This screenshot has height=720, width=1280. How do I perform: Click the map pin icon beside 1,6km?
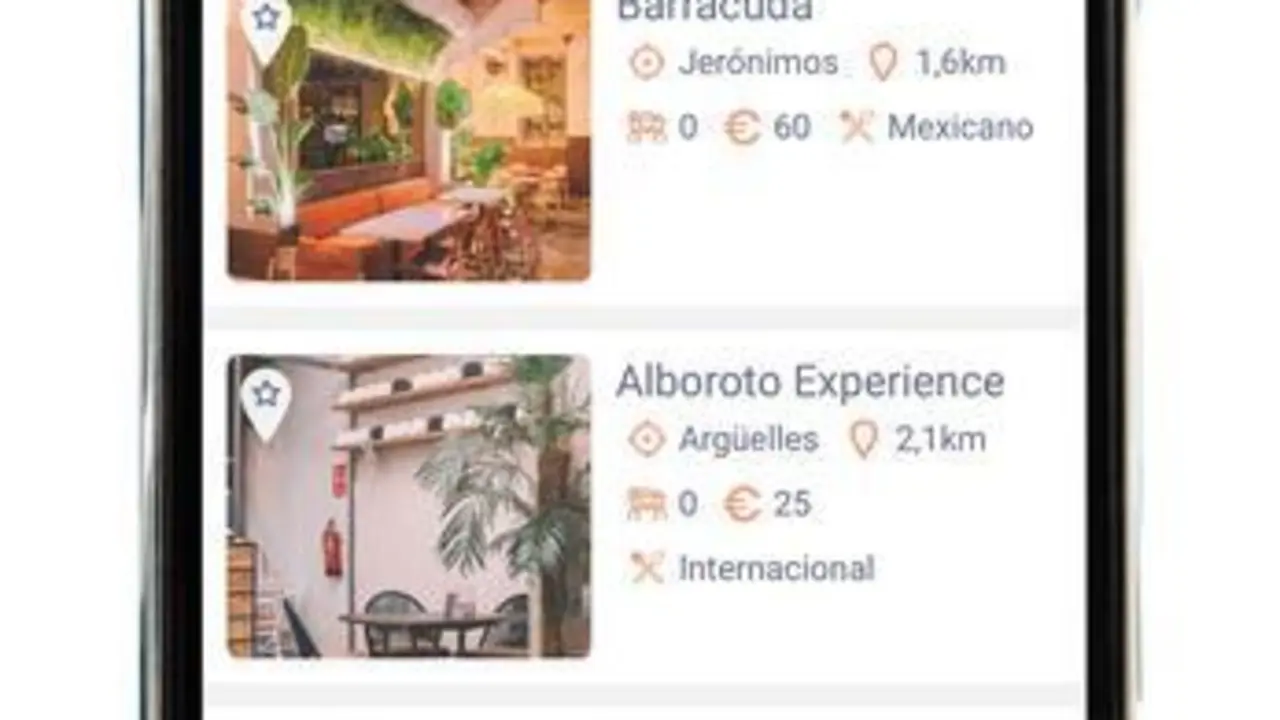coord(882,63)
